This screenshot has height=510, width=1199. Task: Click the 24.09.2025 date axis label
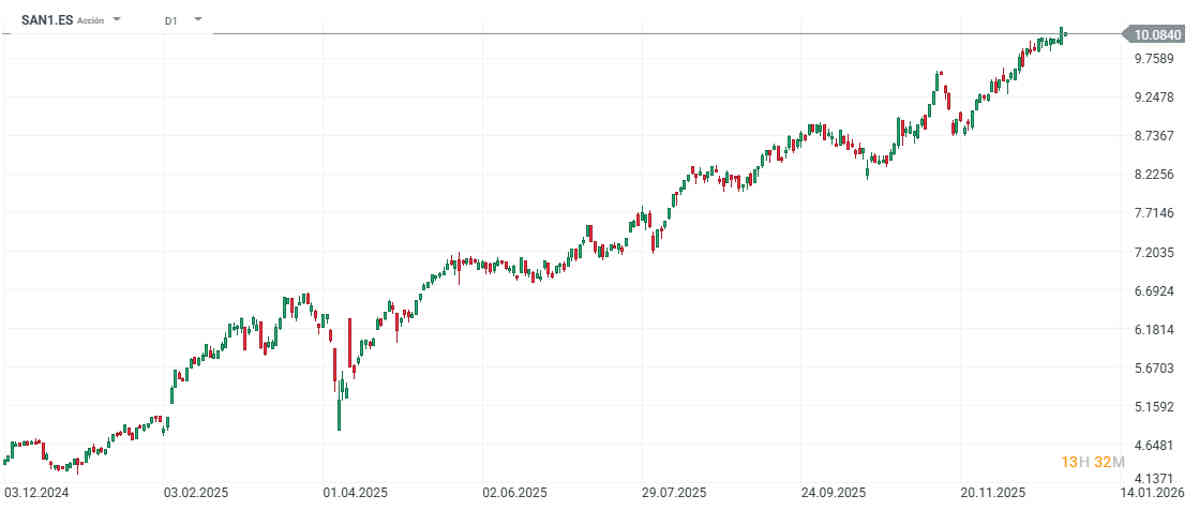pyautogui.click(x=835, y=493)
